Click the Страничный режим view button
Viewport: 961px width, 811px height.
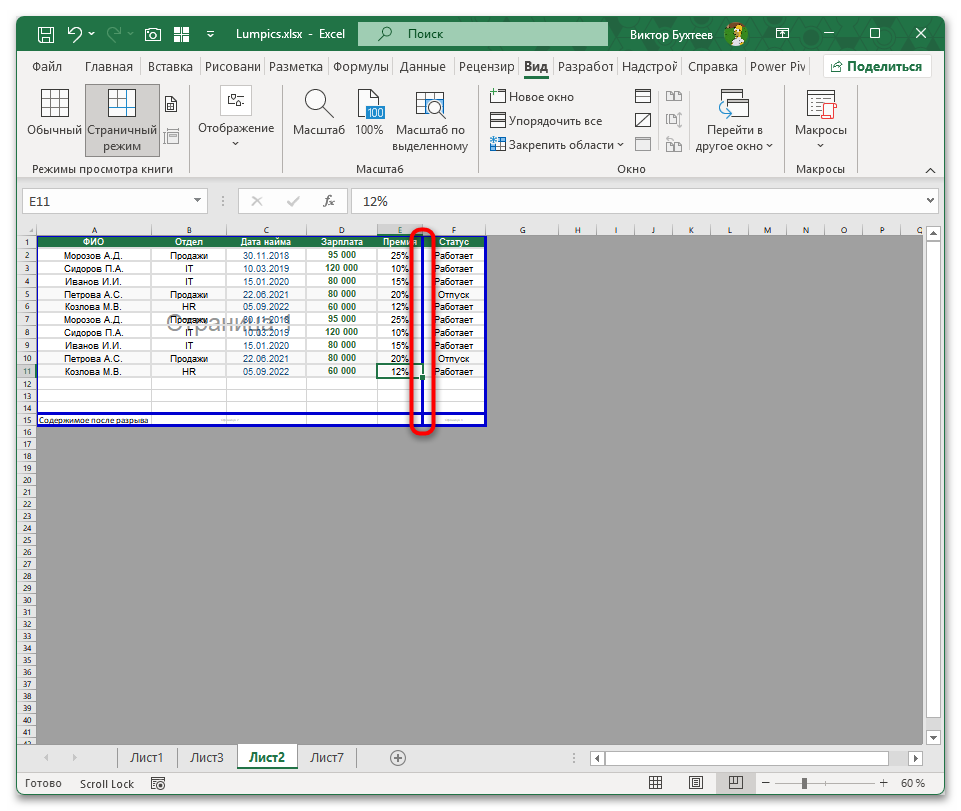click(x=121, y=120)
